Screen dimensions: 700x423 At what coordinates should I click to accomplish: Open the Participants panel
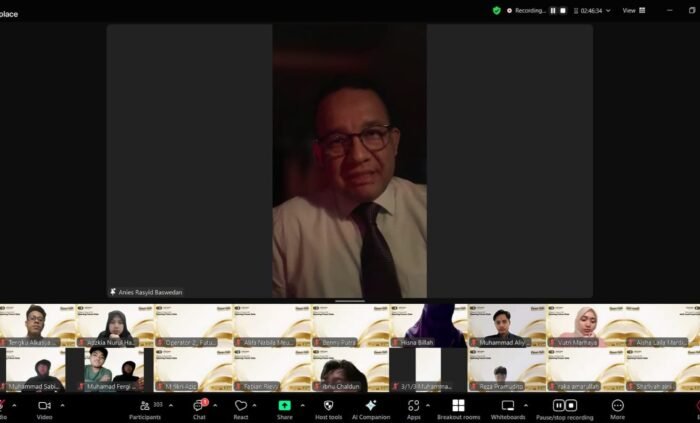tap(145, 406)
